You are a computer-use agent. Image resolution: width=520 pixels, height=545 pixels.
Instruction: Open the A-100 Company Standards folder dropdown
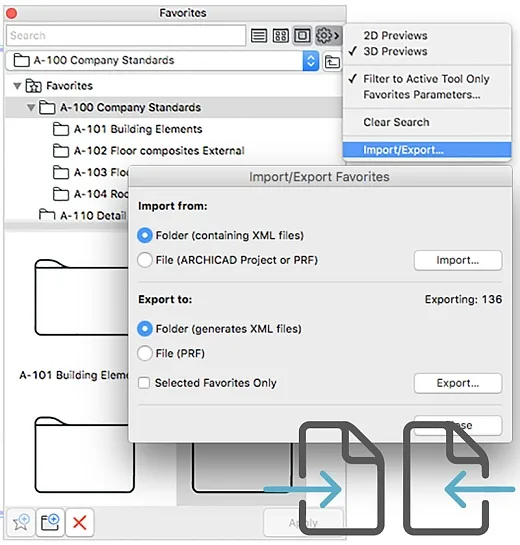click(x=310, y=61)
